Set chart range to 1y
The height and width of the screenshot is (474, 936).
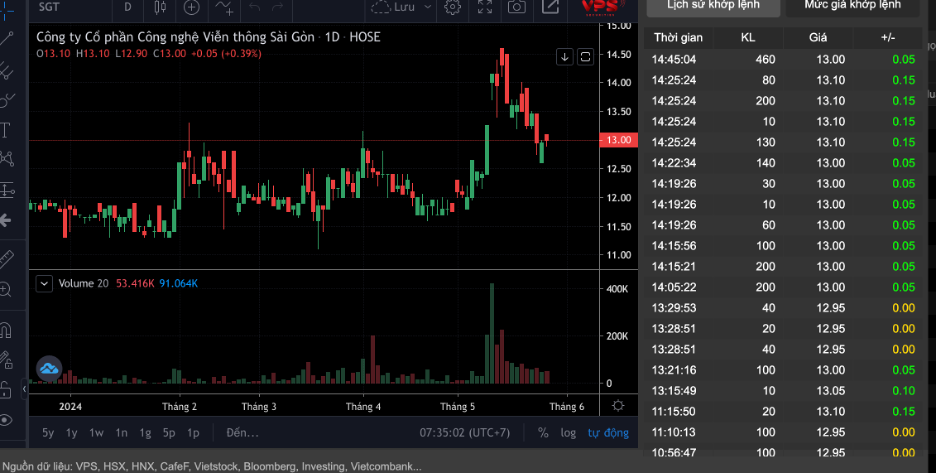click(x=72, y=433)
